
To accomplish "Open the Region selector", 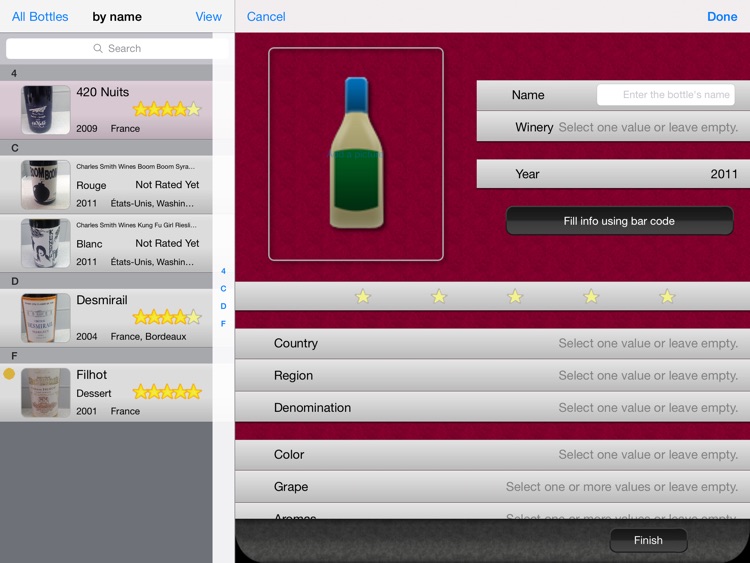I will tap(492, 375).
